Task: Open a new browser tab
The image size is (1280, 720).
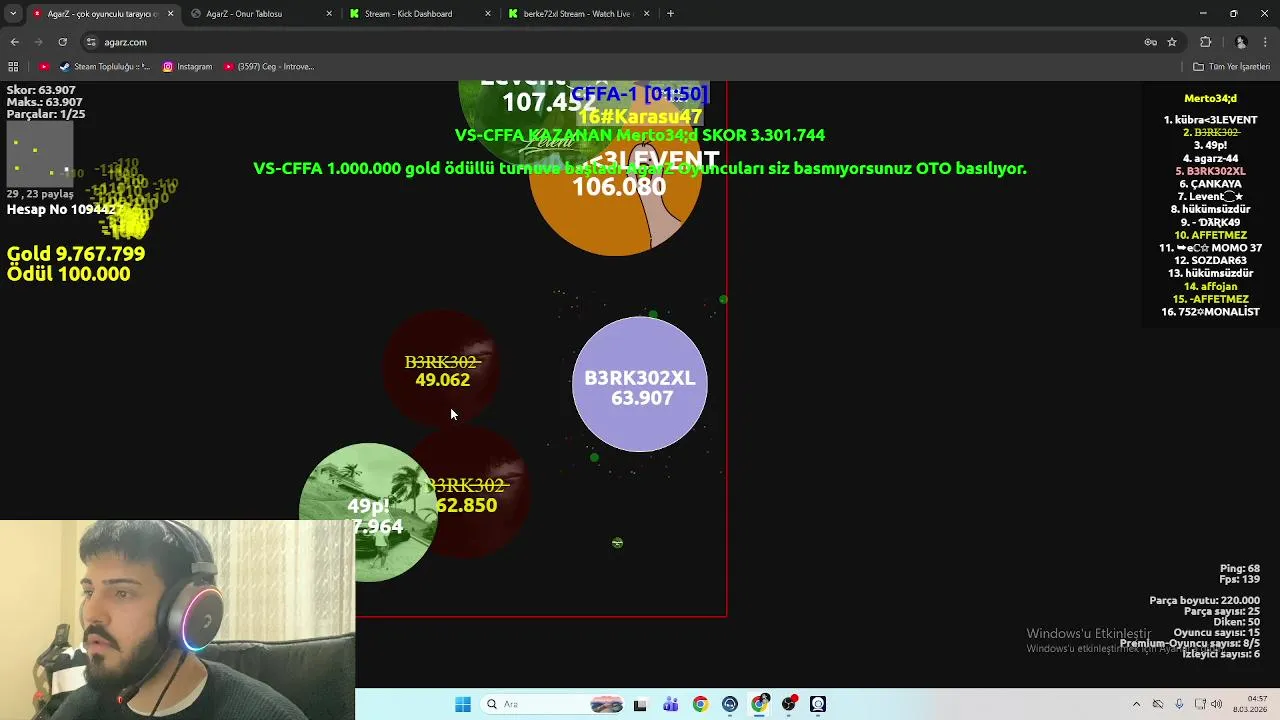Action: pos(670,14)
